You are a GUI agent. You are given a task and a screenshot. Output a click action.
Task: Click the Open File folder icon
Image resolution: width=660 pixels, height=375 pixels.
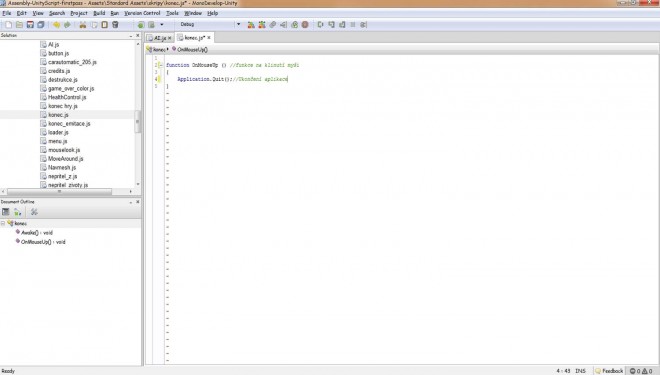click(x=19, y=25)
